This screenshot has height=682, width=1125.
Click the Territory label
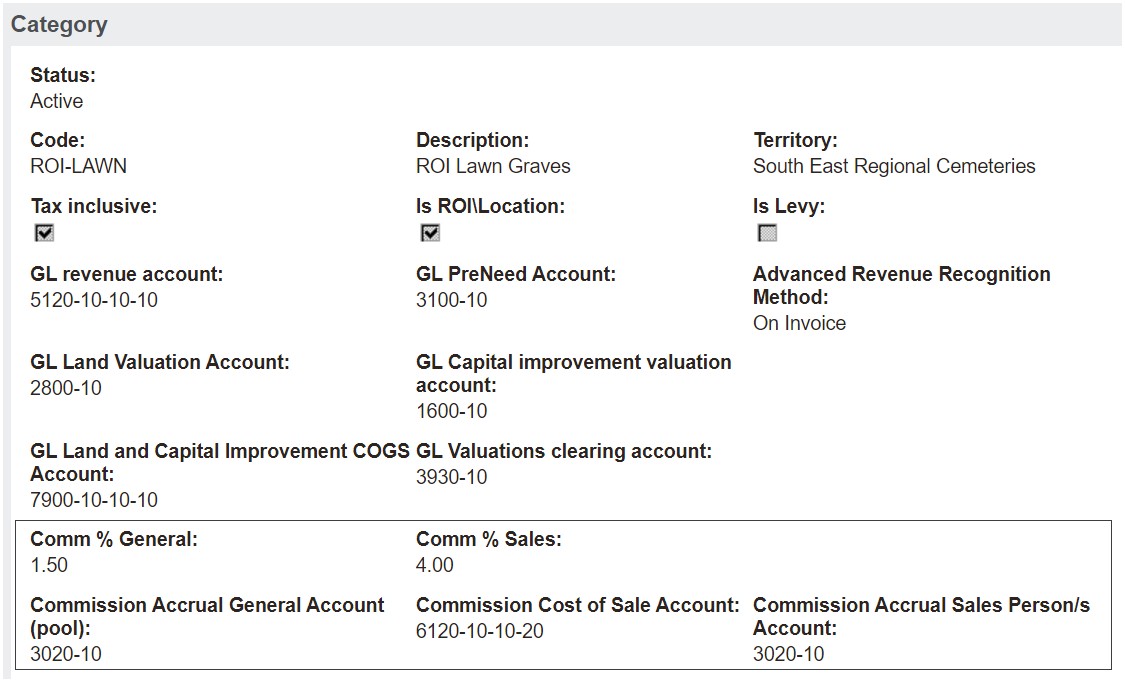(796, 141)
